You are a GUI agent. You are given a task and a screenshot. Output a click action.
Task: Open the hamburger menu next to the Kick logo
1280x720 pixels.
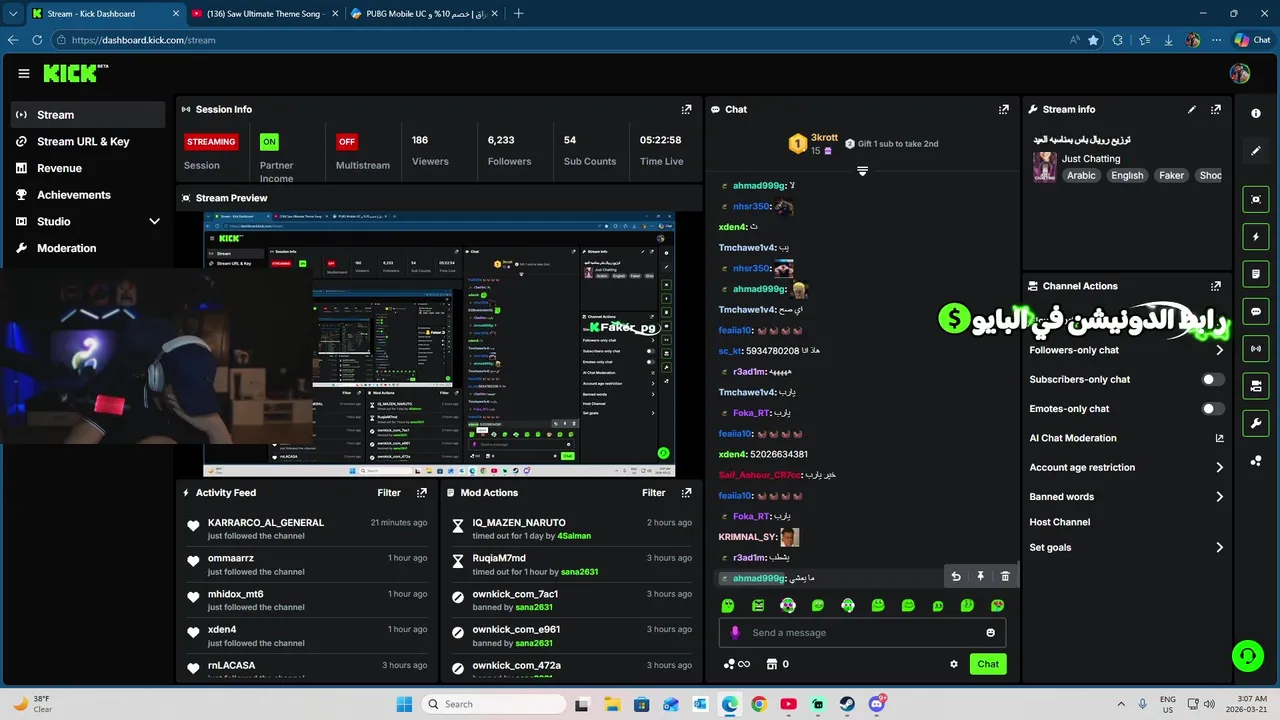coord(24,73)
